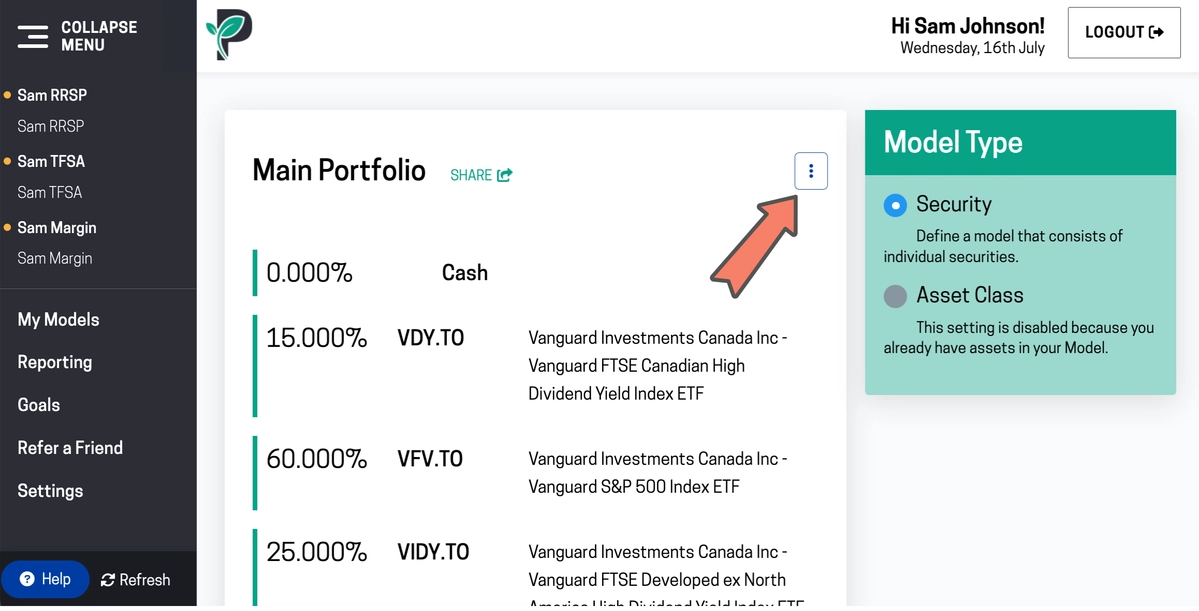Click the hamburger collapse menu icon
The image size is (1199, 611).
click(x=32, y=36)
